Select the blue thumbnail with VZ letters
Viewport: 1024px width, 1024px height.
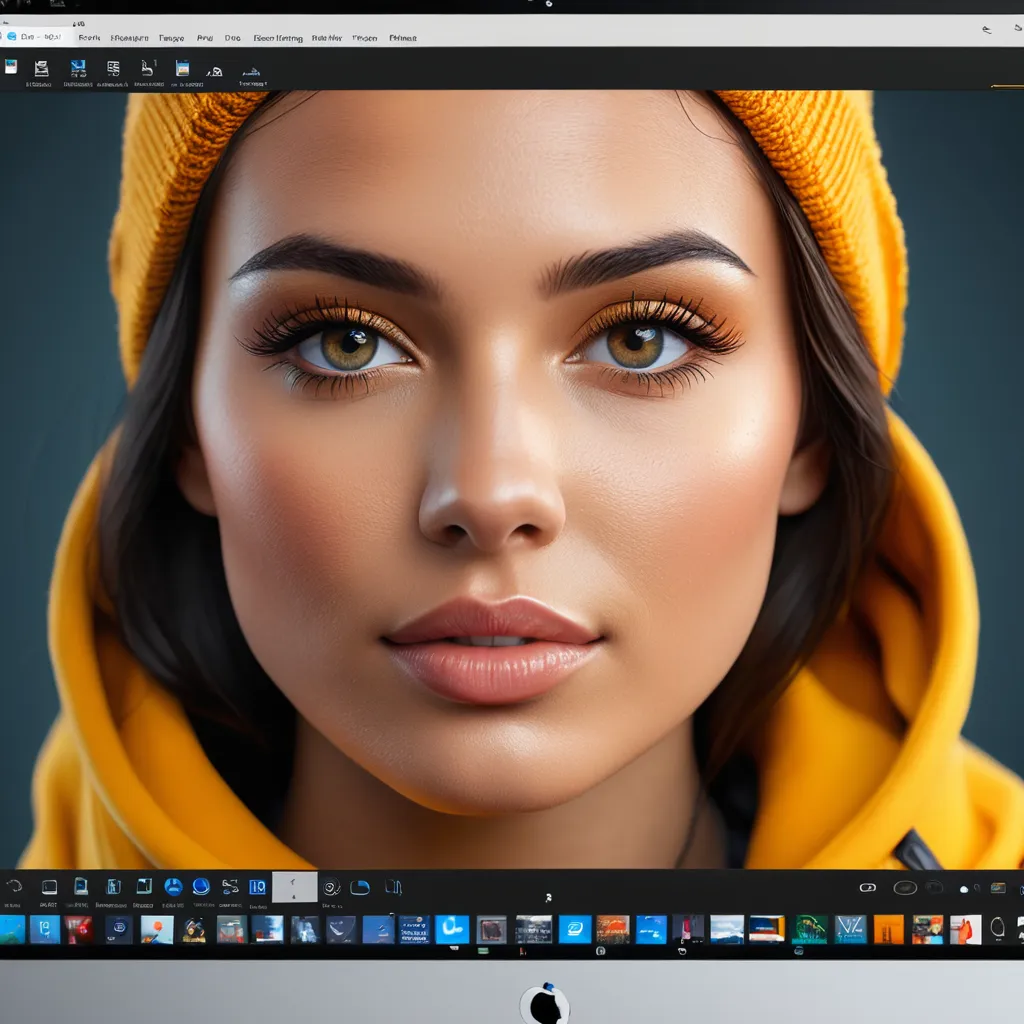click(x=850, y=929)
